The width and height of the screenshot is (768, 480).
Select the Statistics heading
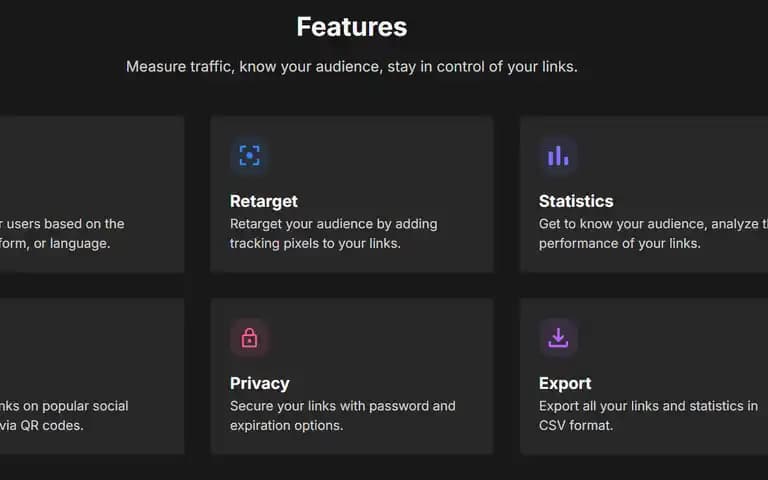pos(576,201)
